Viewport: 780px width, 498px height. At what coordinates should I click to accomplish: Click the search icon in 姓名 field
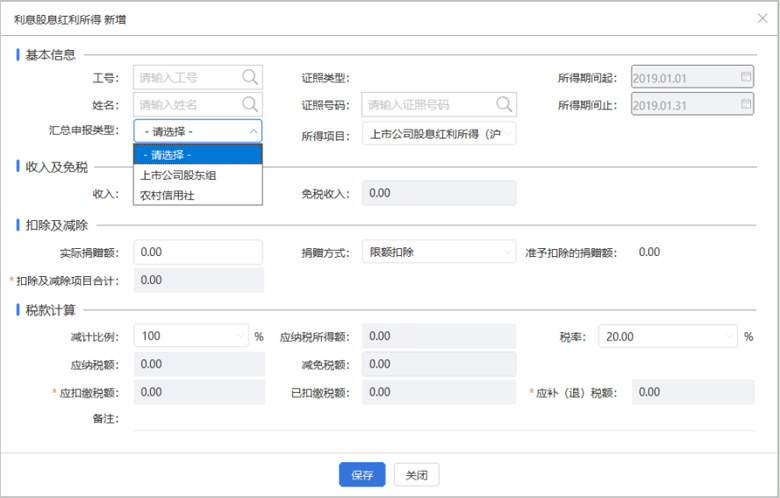(x=249, y=104)
